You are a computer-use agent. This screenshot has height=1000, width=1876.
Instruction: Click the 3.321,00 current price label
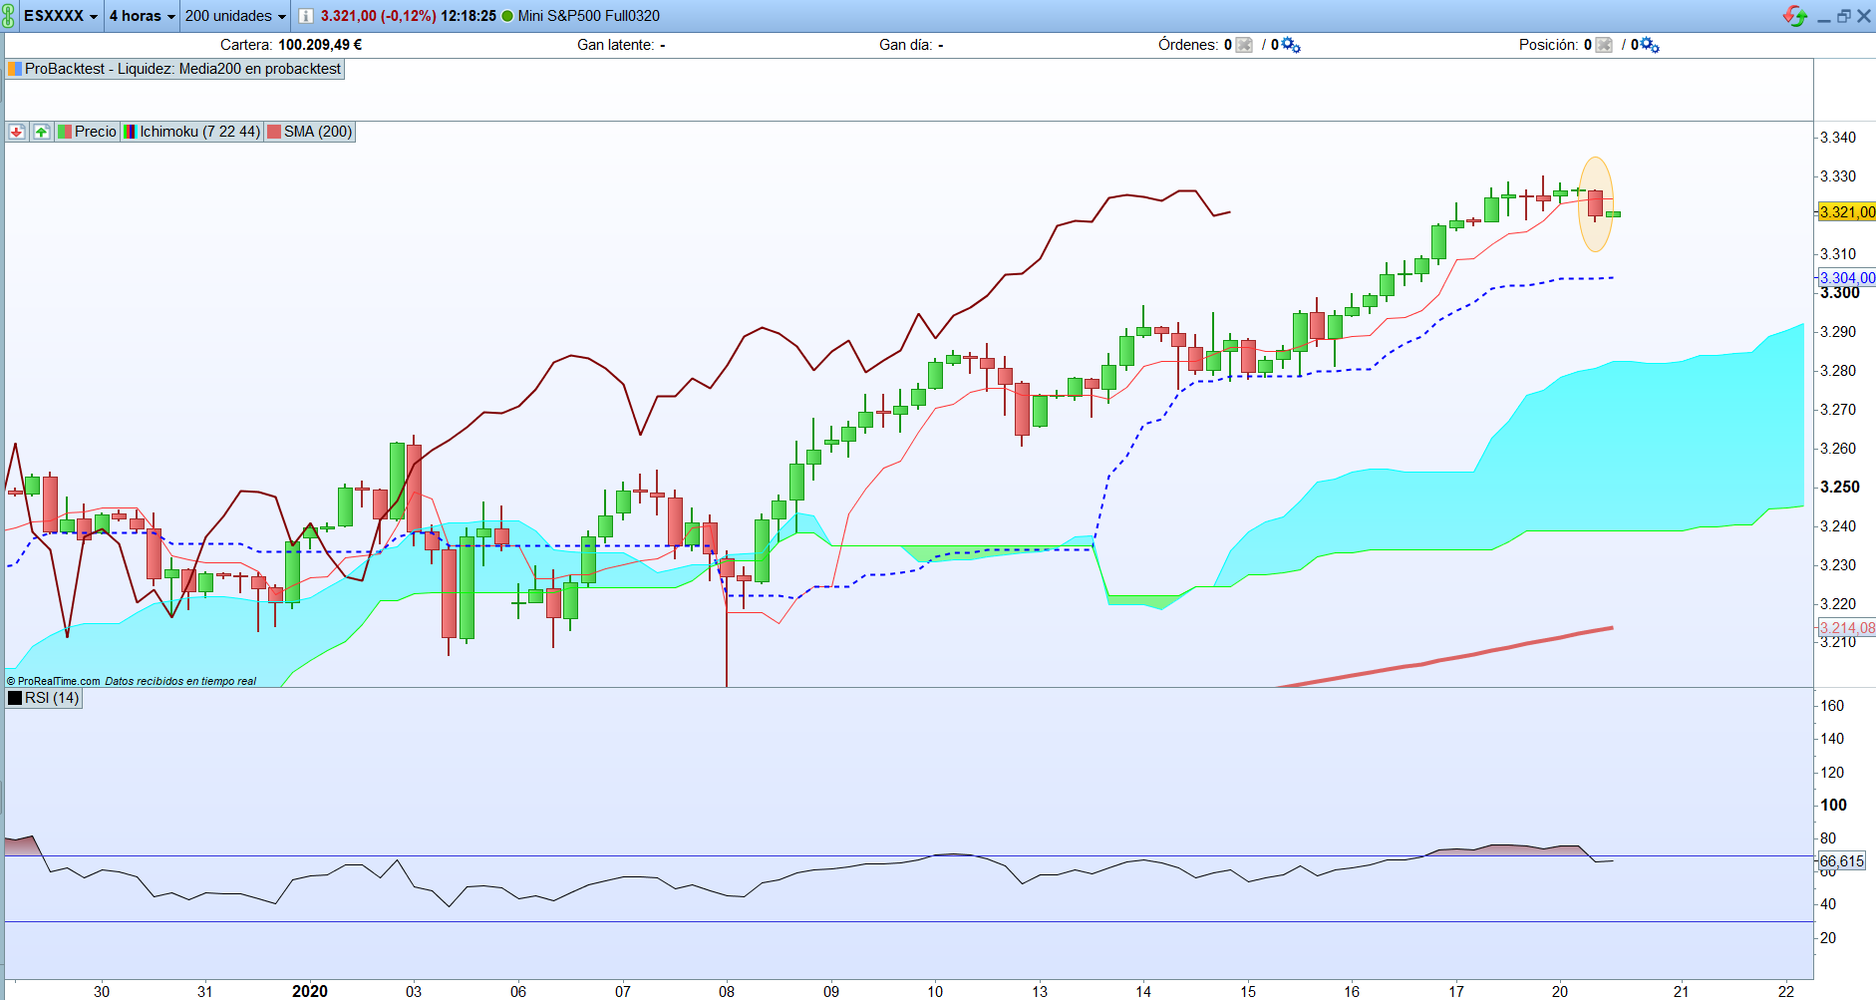click(1846, 212)
